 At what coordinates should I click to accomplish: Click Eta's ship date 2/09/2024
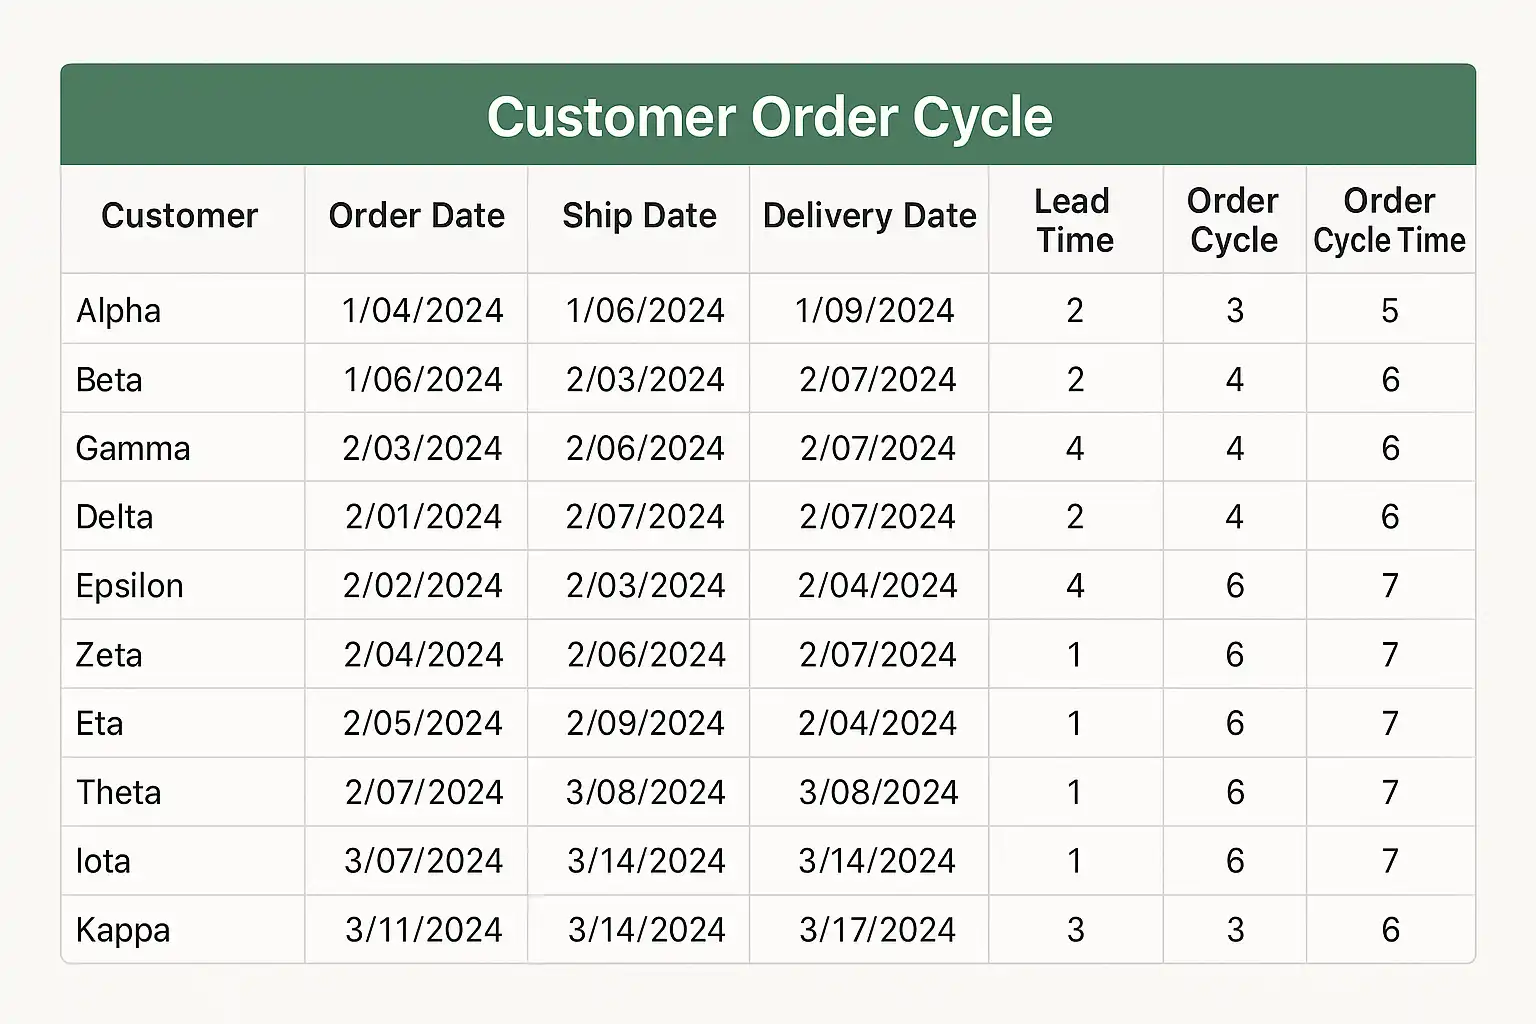click(645, 724)
